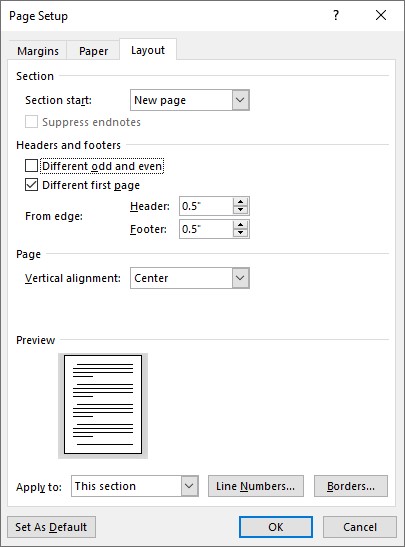
Task: Enable Different odd and even checkbox
Action: pos(31,166)
